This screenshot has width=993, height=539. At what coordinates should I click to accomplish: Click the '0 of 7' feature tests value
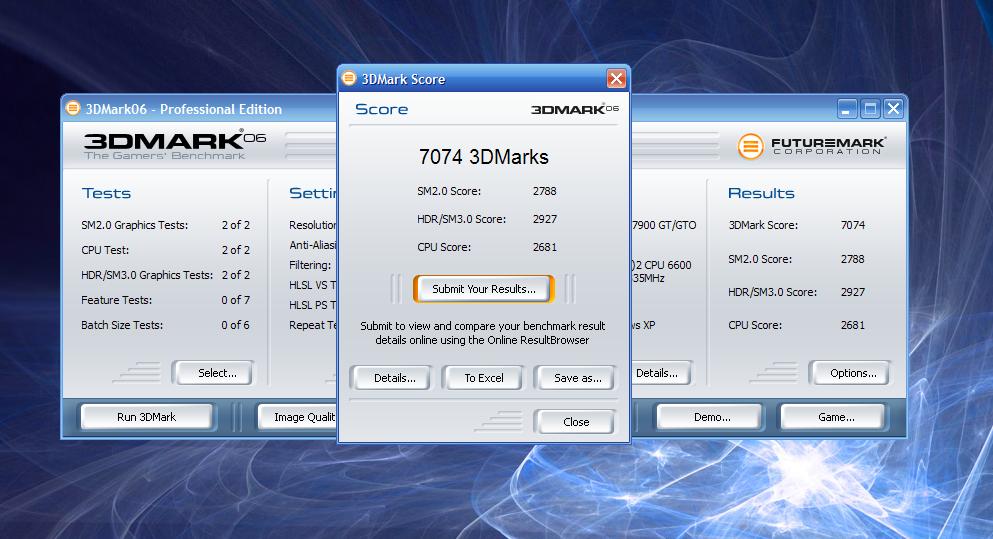click(236, 300)
